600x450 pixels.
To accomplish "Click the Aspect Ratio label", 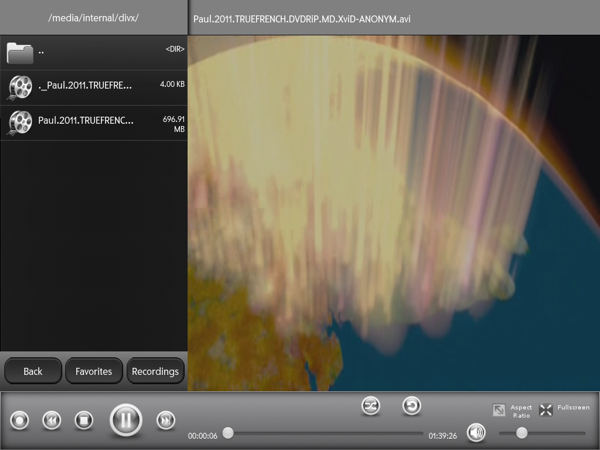I will coord(521,411).
